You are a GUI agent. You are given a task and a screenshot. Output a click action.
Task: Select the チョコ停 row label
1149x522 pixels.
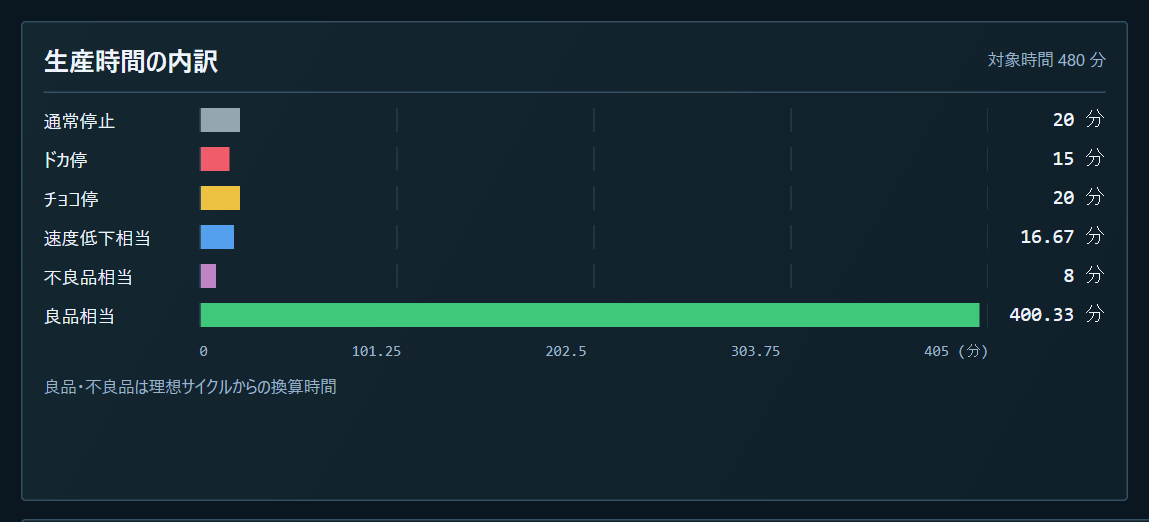tap(71, 199)
